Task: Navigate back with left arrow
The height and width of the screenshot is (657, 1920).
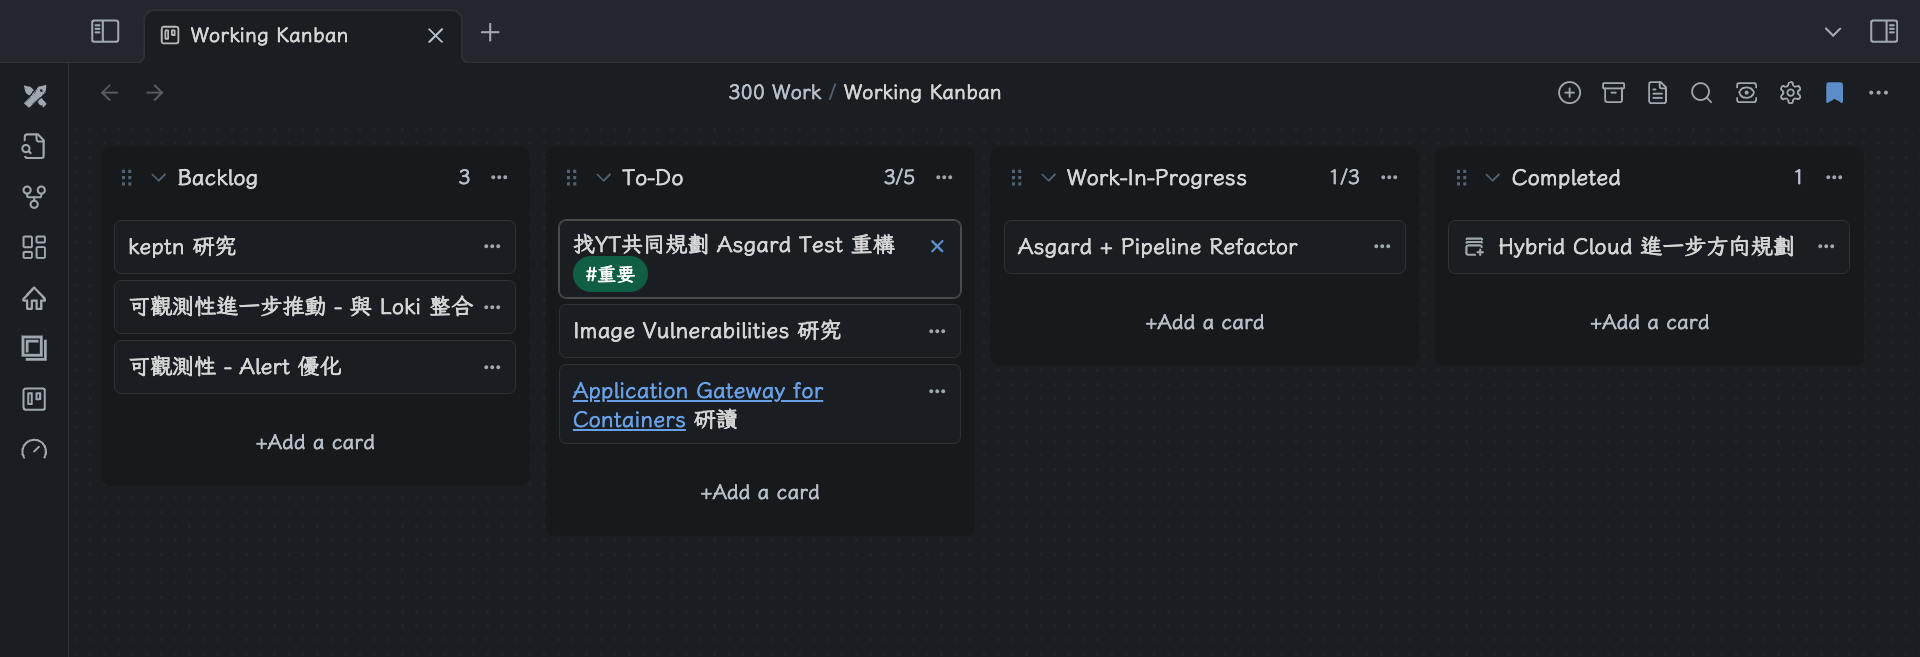Action: pos(110,92)
